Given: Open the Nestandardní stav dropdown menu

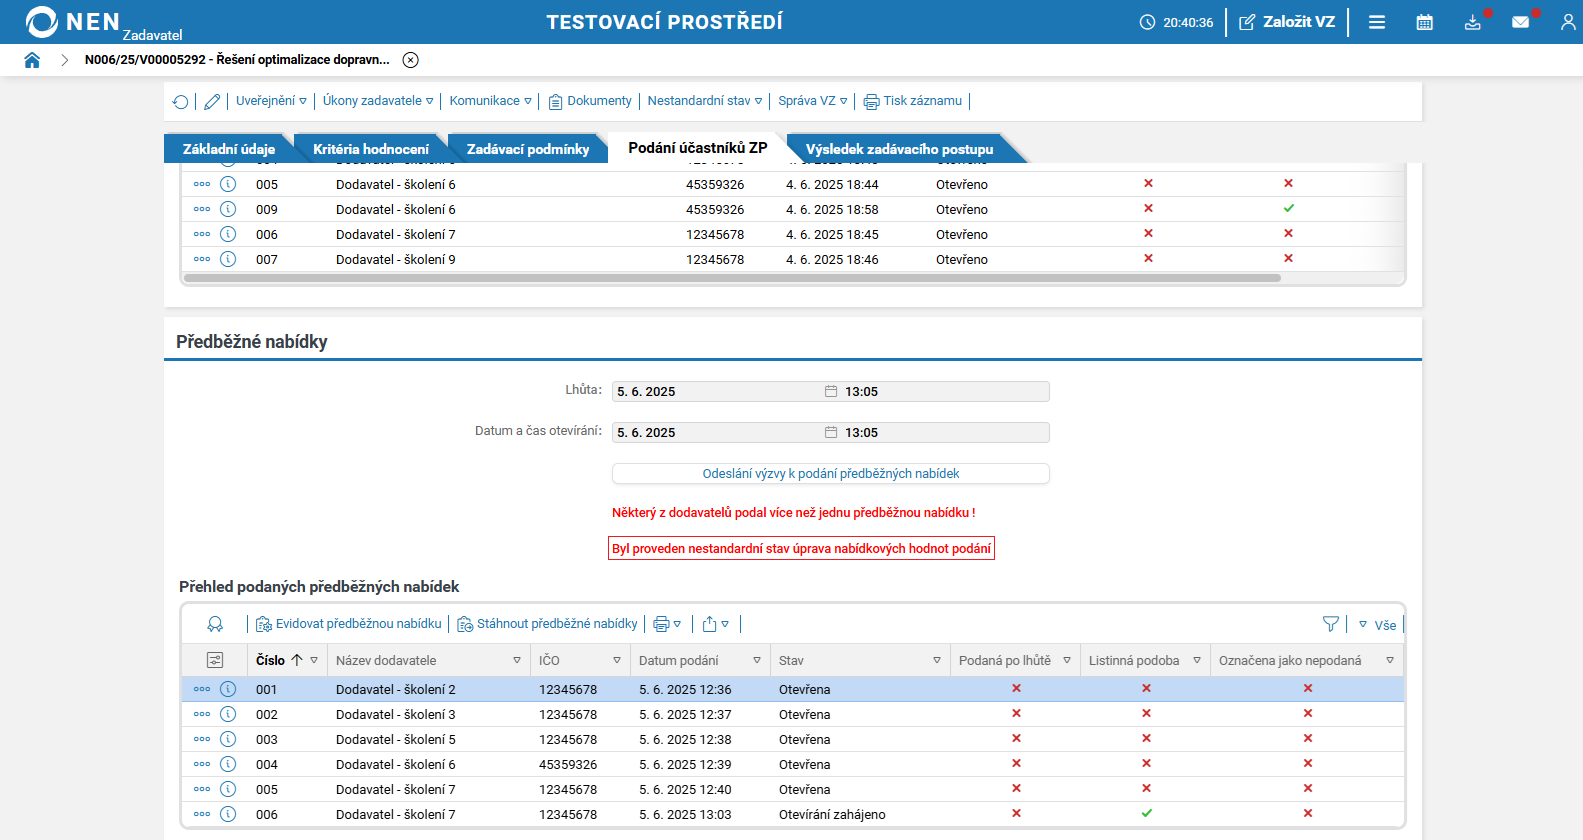Looking at the screenshot, I should click(705, 101).
